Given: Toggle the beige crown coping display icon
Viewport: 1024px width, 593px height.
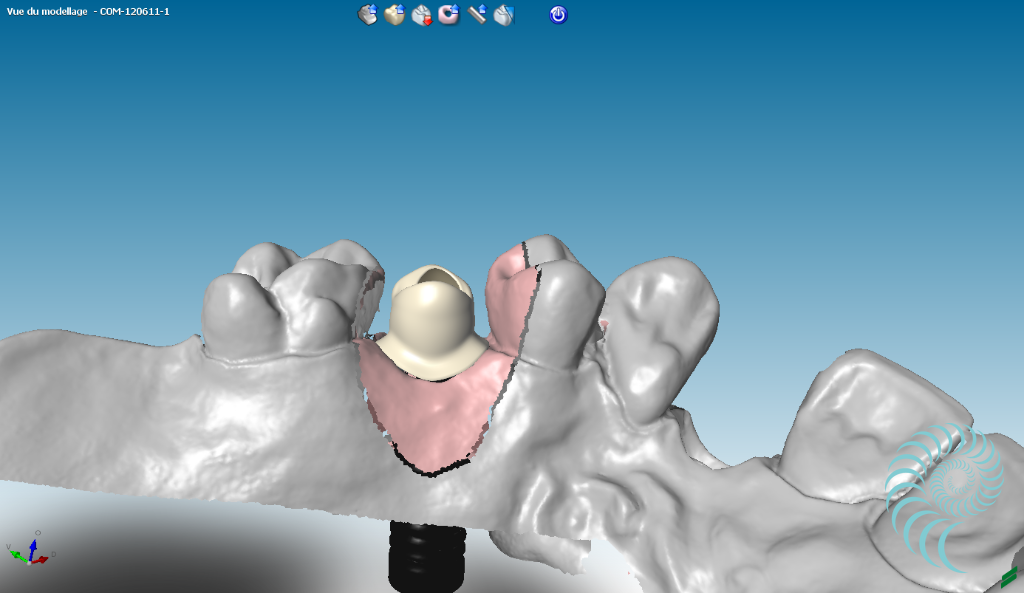Looking at the screenshot, I should [x=395, y=14].
